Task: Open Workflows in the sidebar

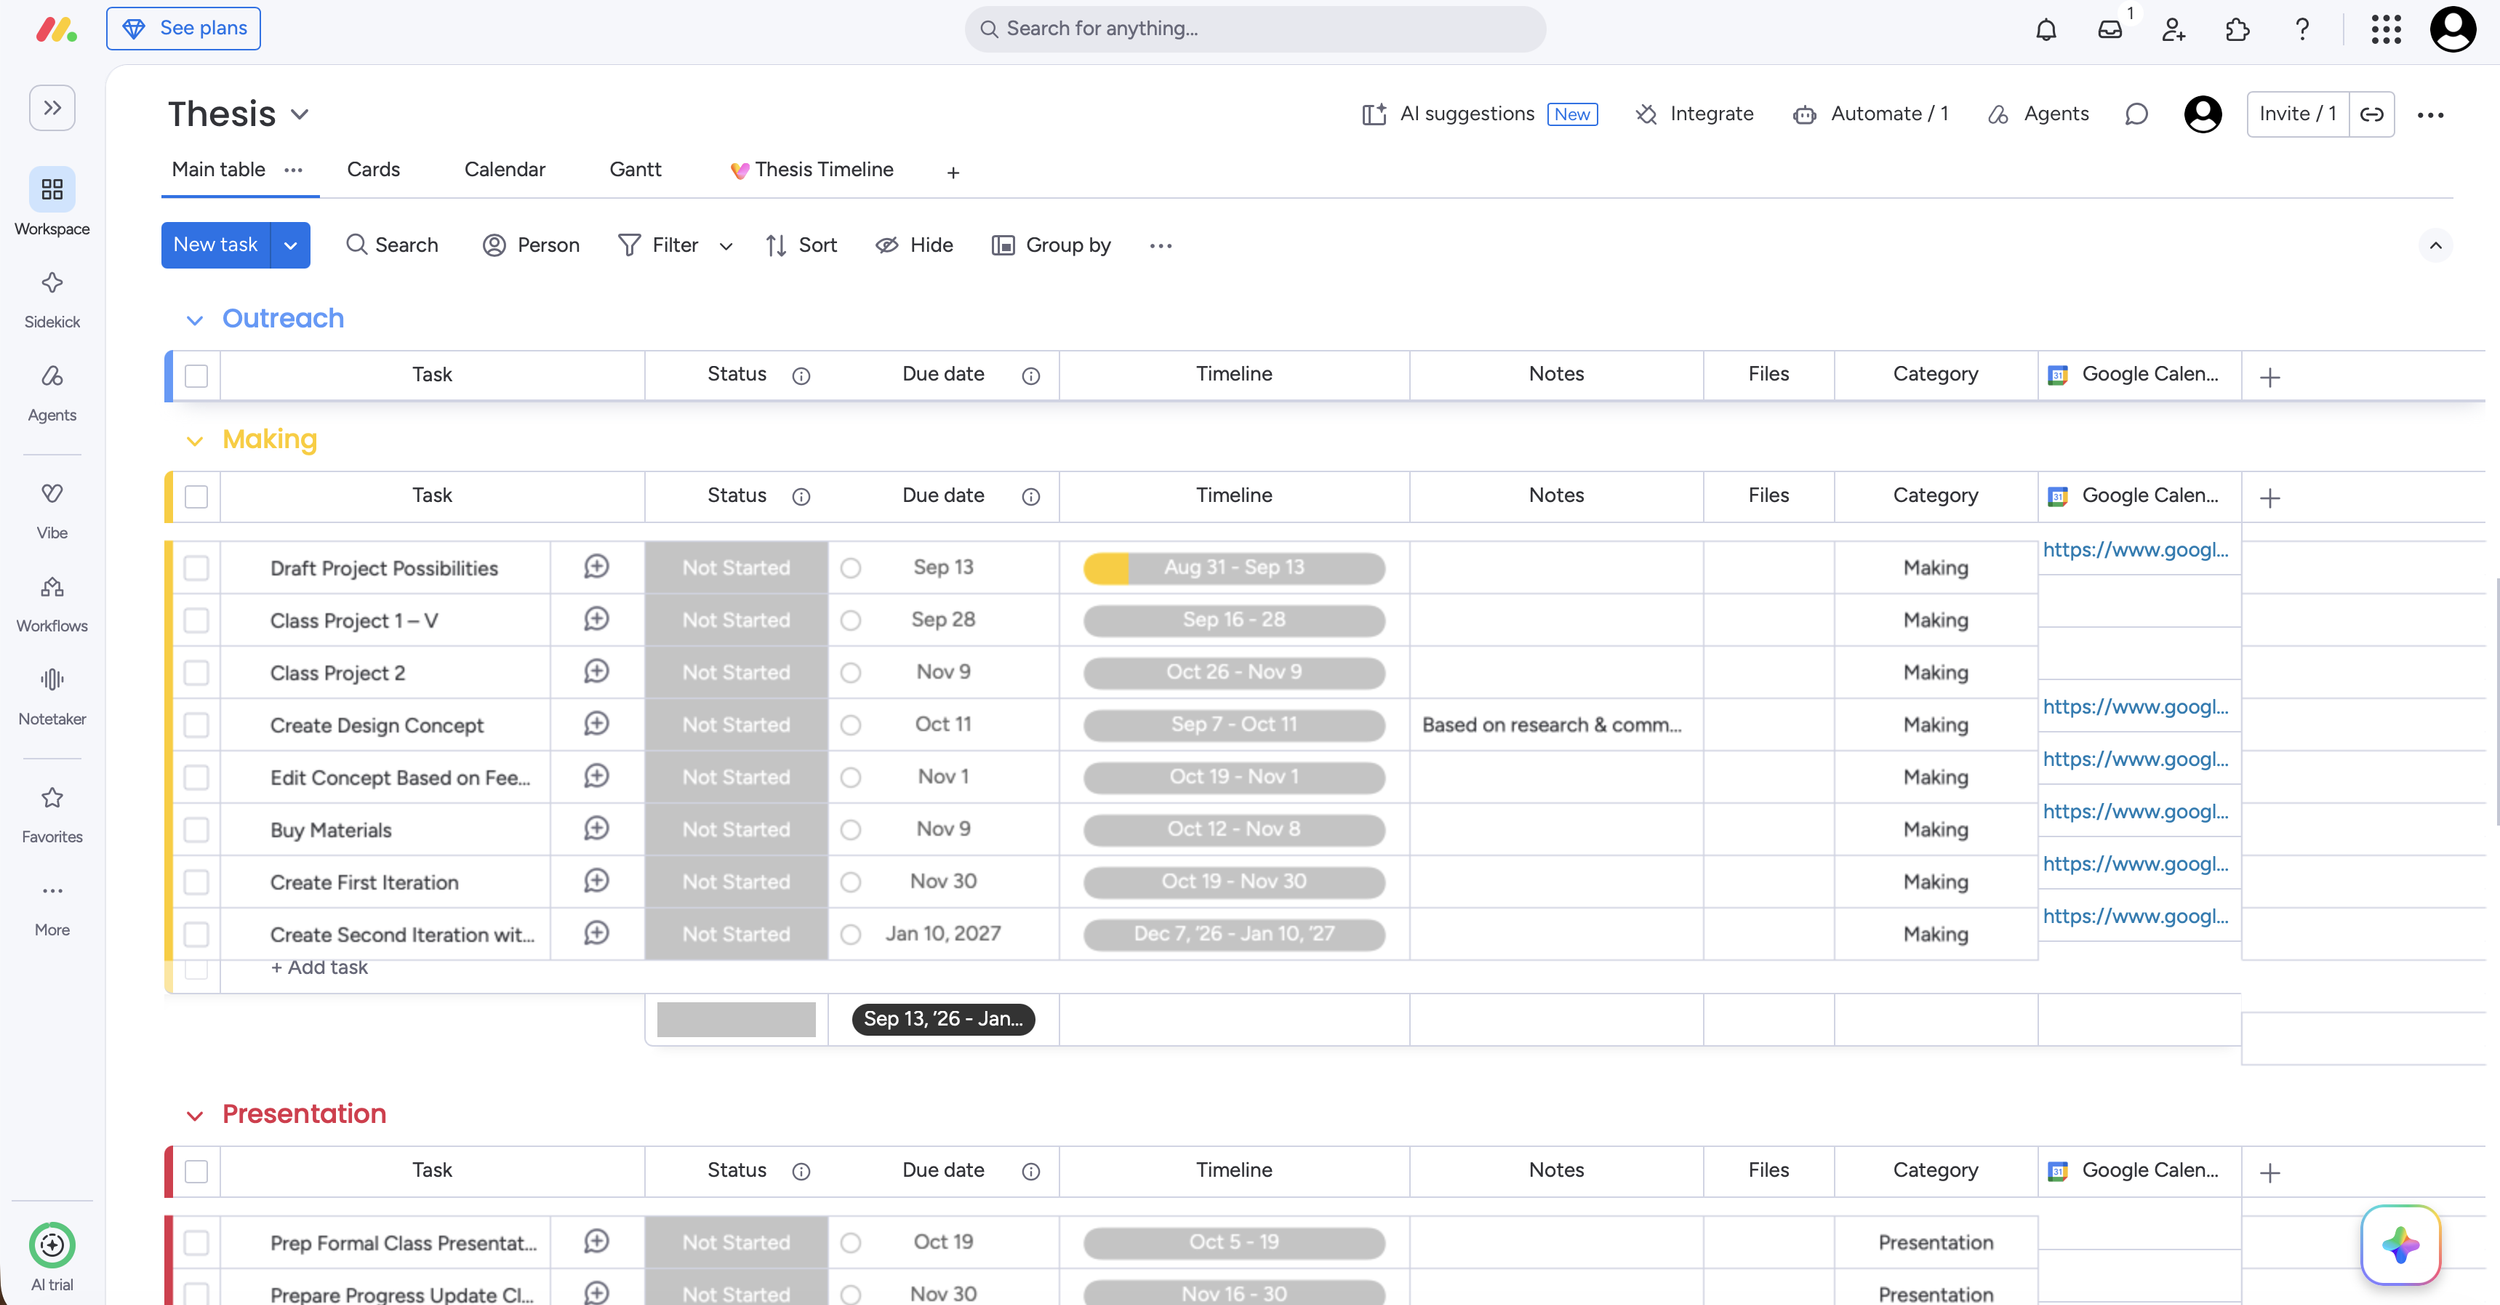Action: (x=52, y=603)
